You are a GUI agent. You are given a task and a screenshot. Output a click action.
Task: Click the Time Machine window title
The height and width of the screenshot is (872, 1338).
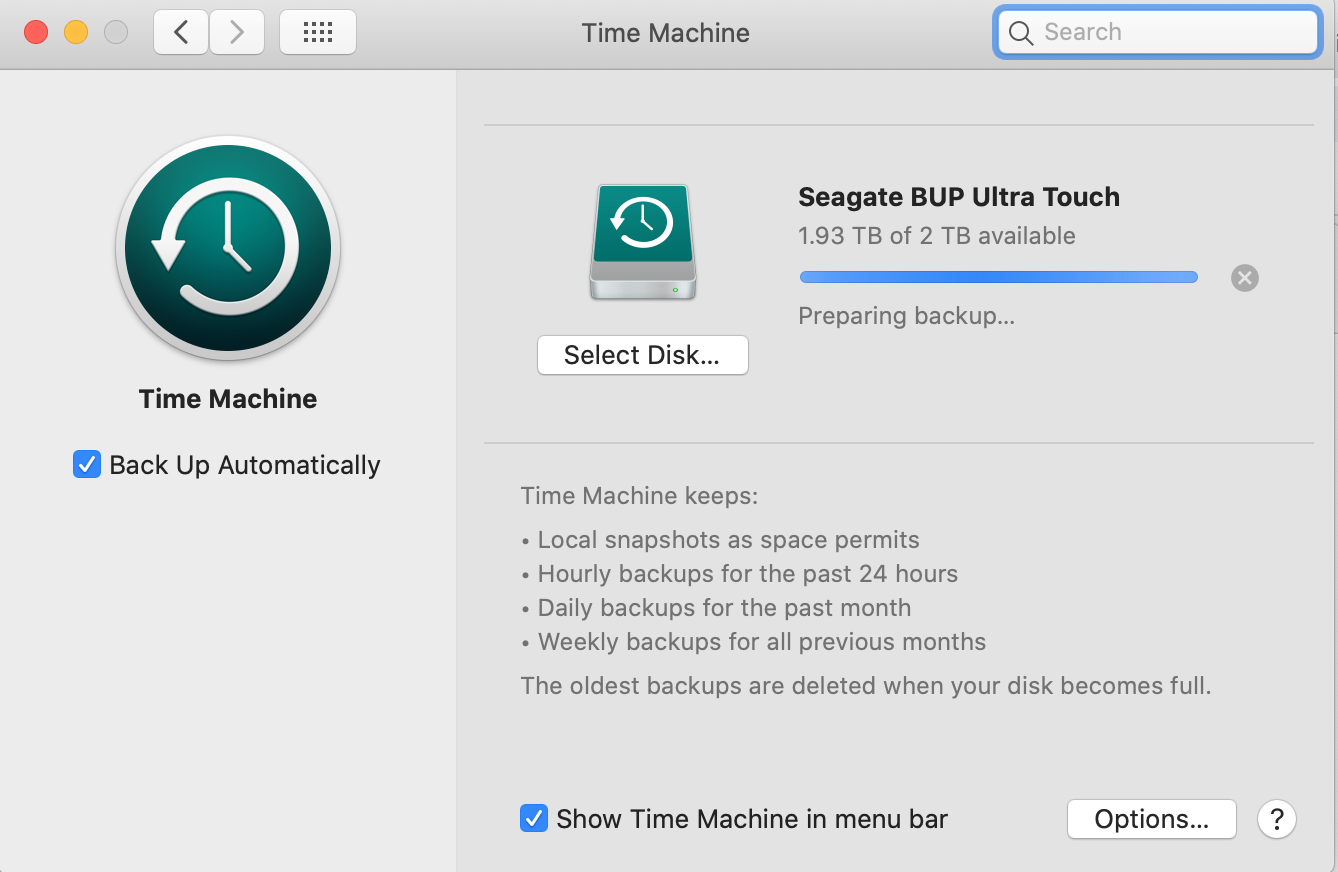(x=666, y=33)
